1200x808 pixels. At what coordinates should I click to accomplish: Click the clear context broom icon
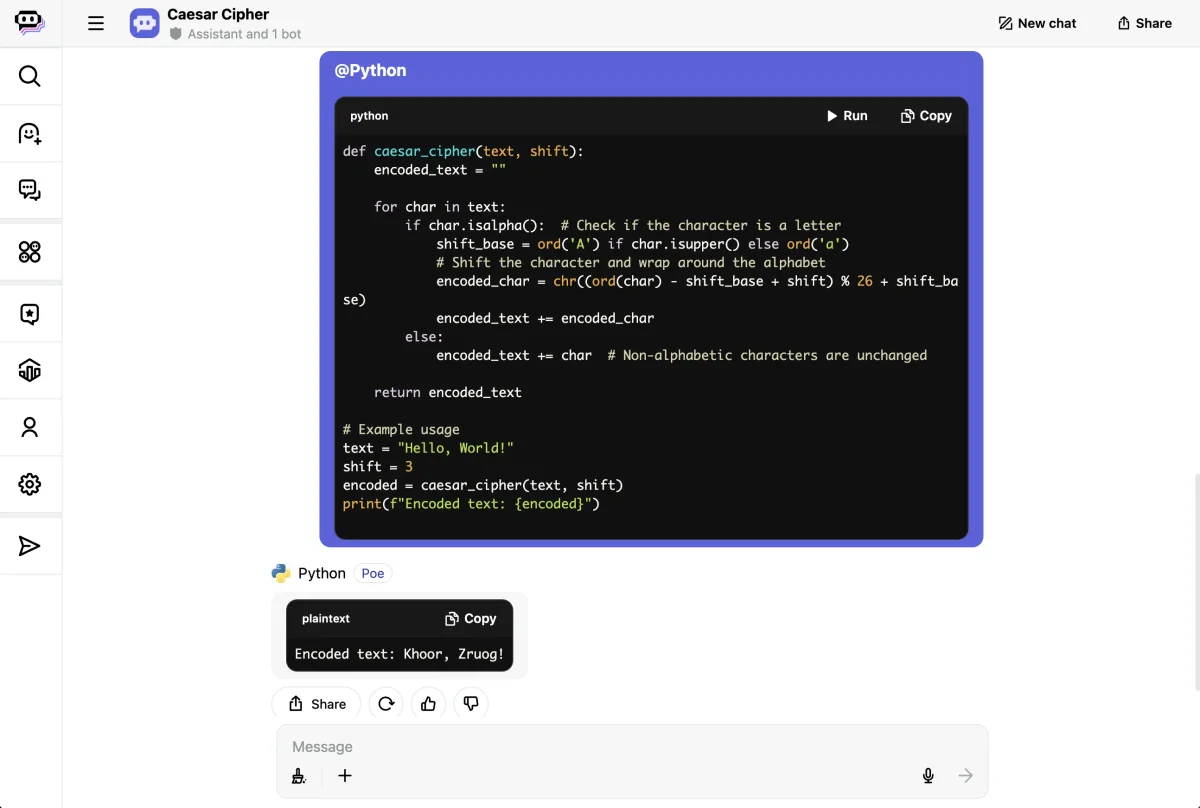pos(298,776)
